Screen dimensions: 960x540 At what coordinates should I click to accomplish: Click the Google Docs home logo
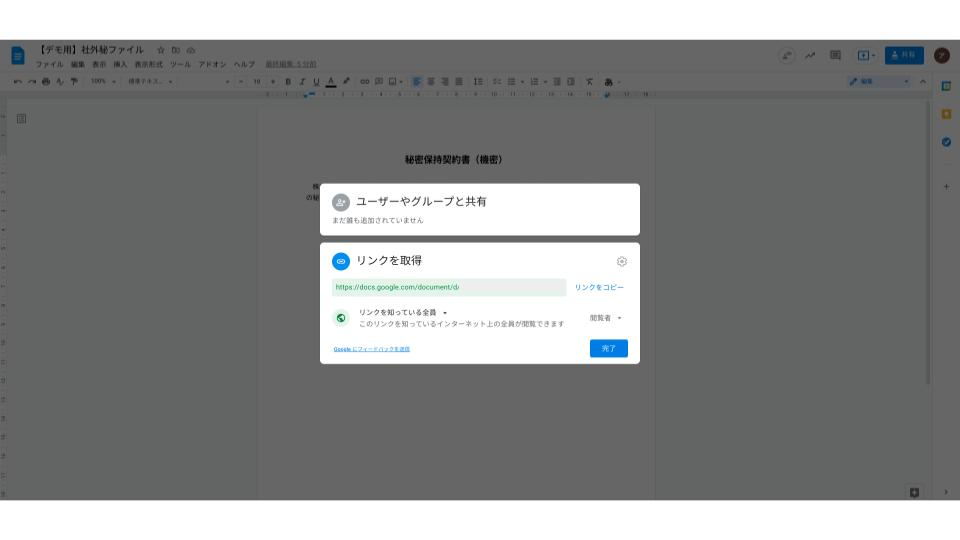[18, 56]
